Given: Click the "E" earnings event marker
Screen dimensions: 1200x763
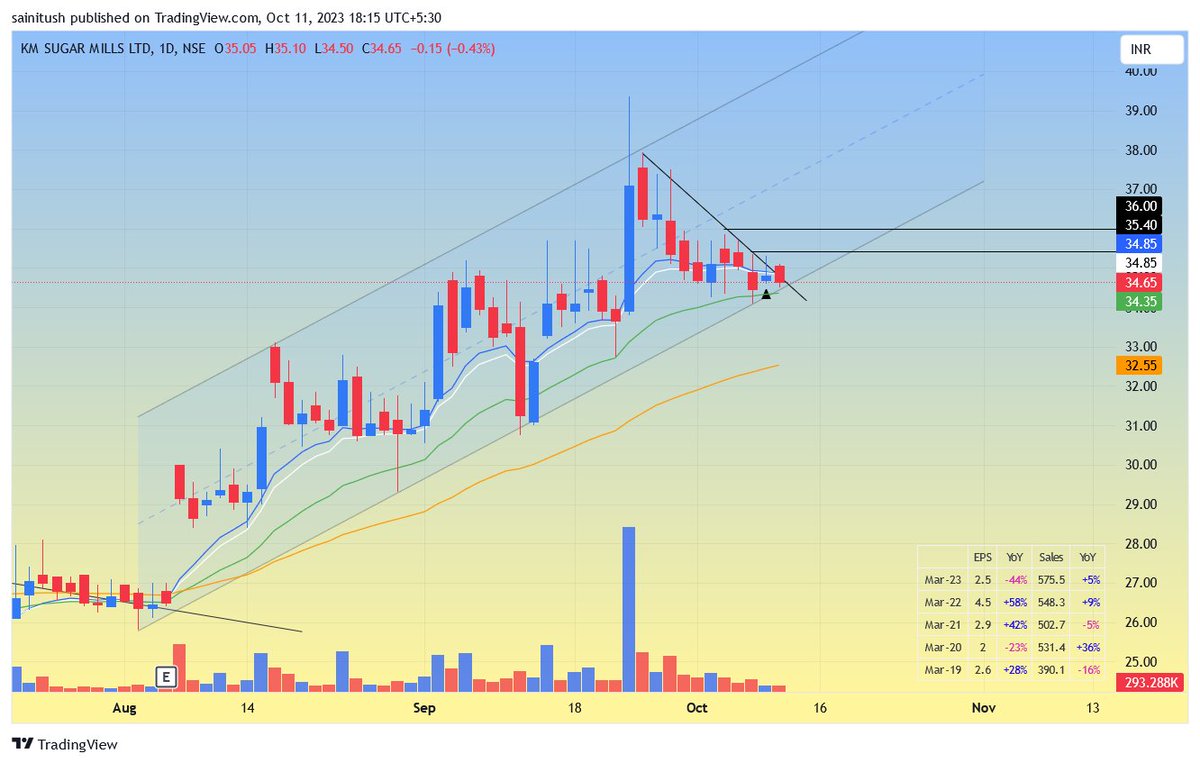Looking at the screenshot, I should (166, 676).
